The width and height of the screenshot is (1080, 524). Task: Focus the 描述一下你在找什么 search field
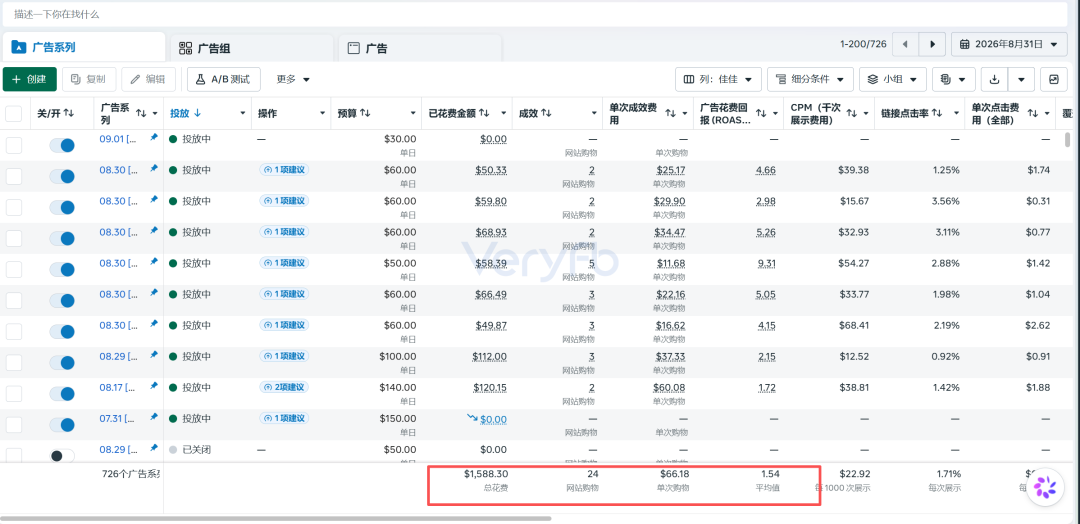(534, 14)
